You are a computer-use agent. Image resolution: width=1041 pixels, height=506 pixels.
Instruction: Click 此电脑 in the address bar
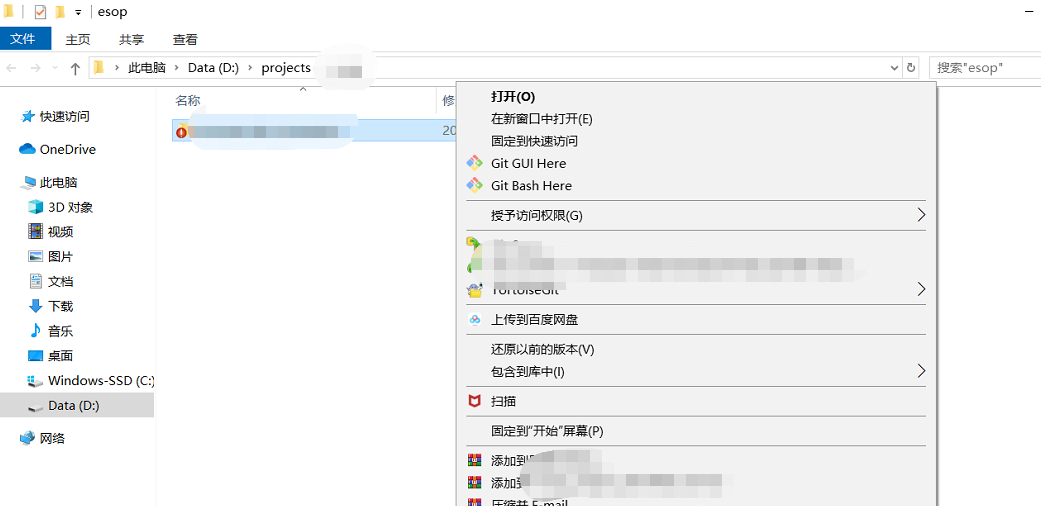tap(147, 68)
